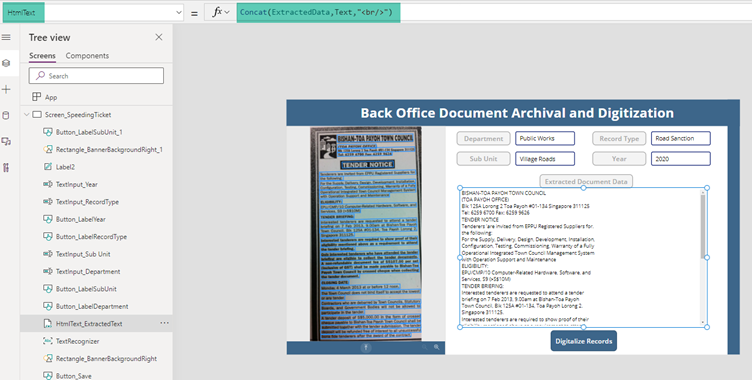
Task: Click the Button_LabelRecordType control icon
Action: (47, 237)
